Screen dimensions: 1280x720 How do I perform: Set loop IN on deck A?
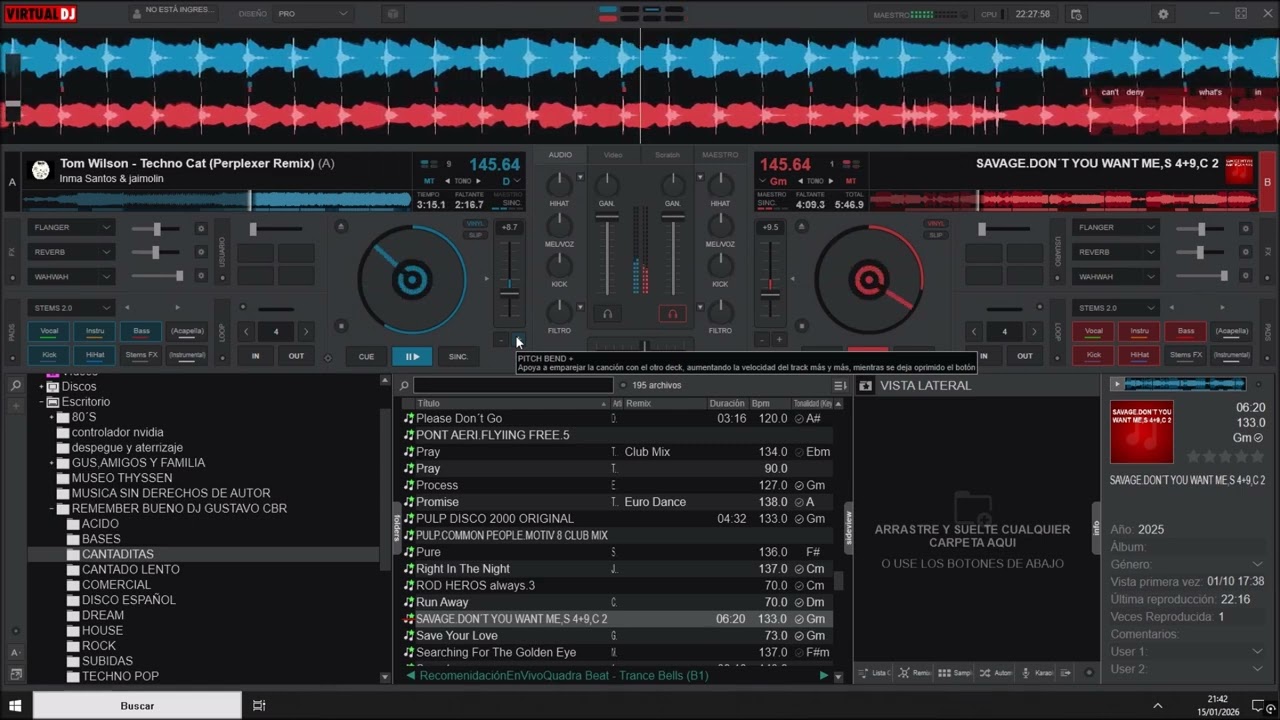tap(256, 356)
